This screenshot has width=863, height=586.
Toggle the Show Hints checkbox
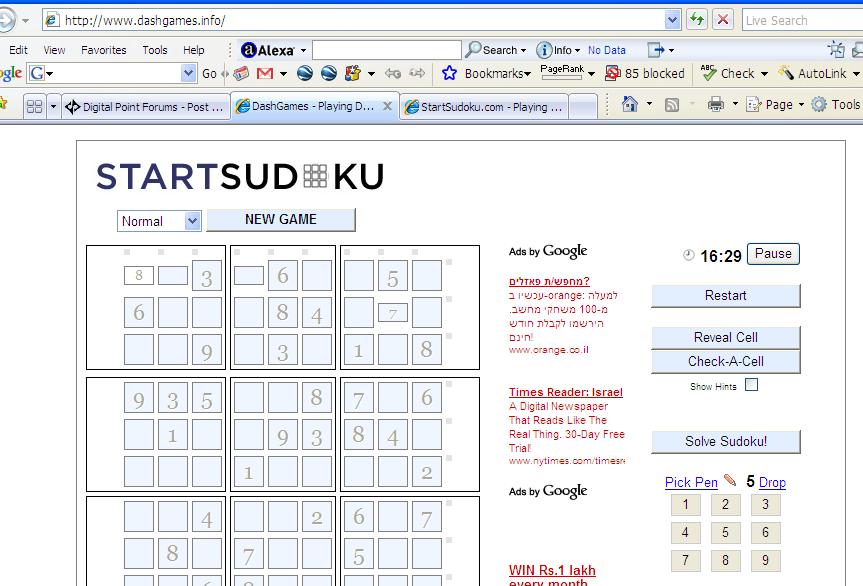(751, 385)
